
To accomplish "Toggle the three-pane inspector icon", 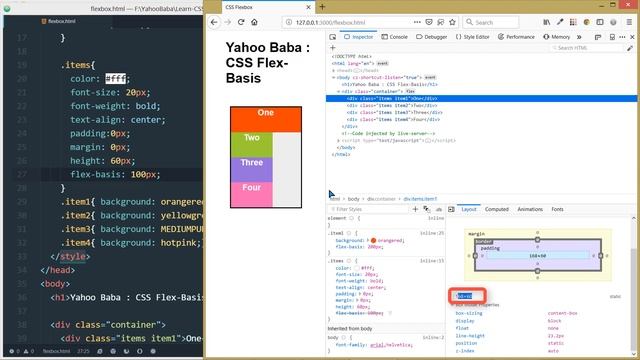I will point(451,209).
